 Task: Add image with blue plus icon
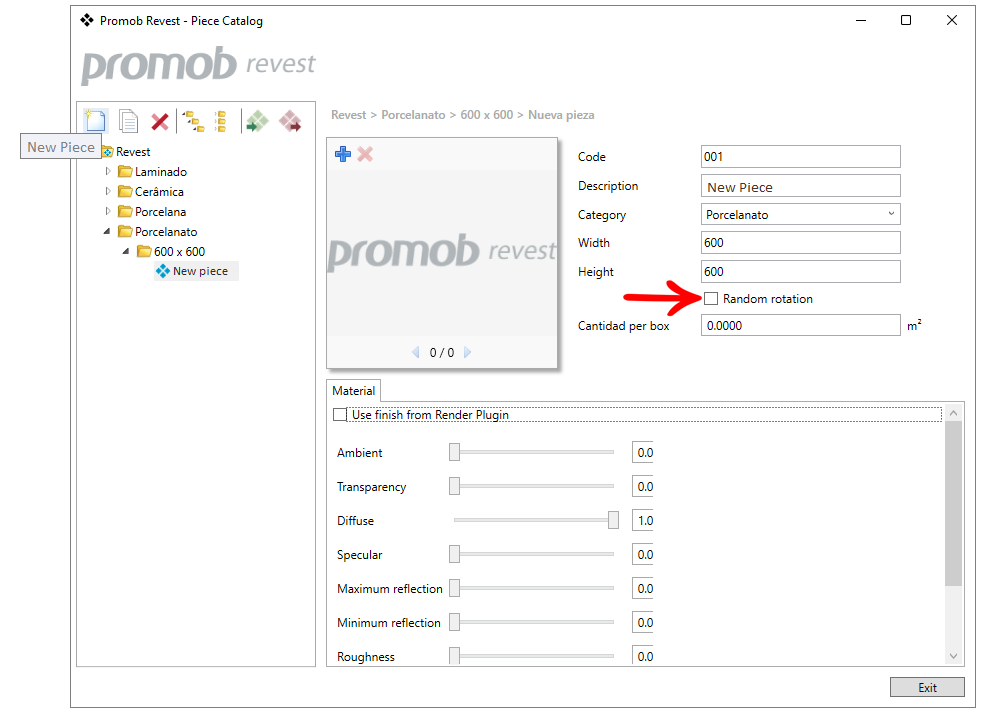343,154
